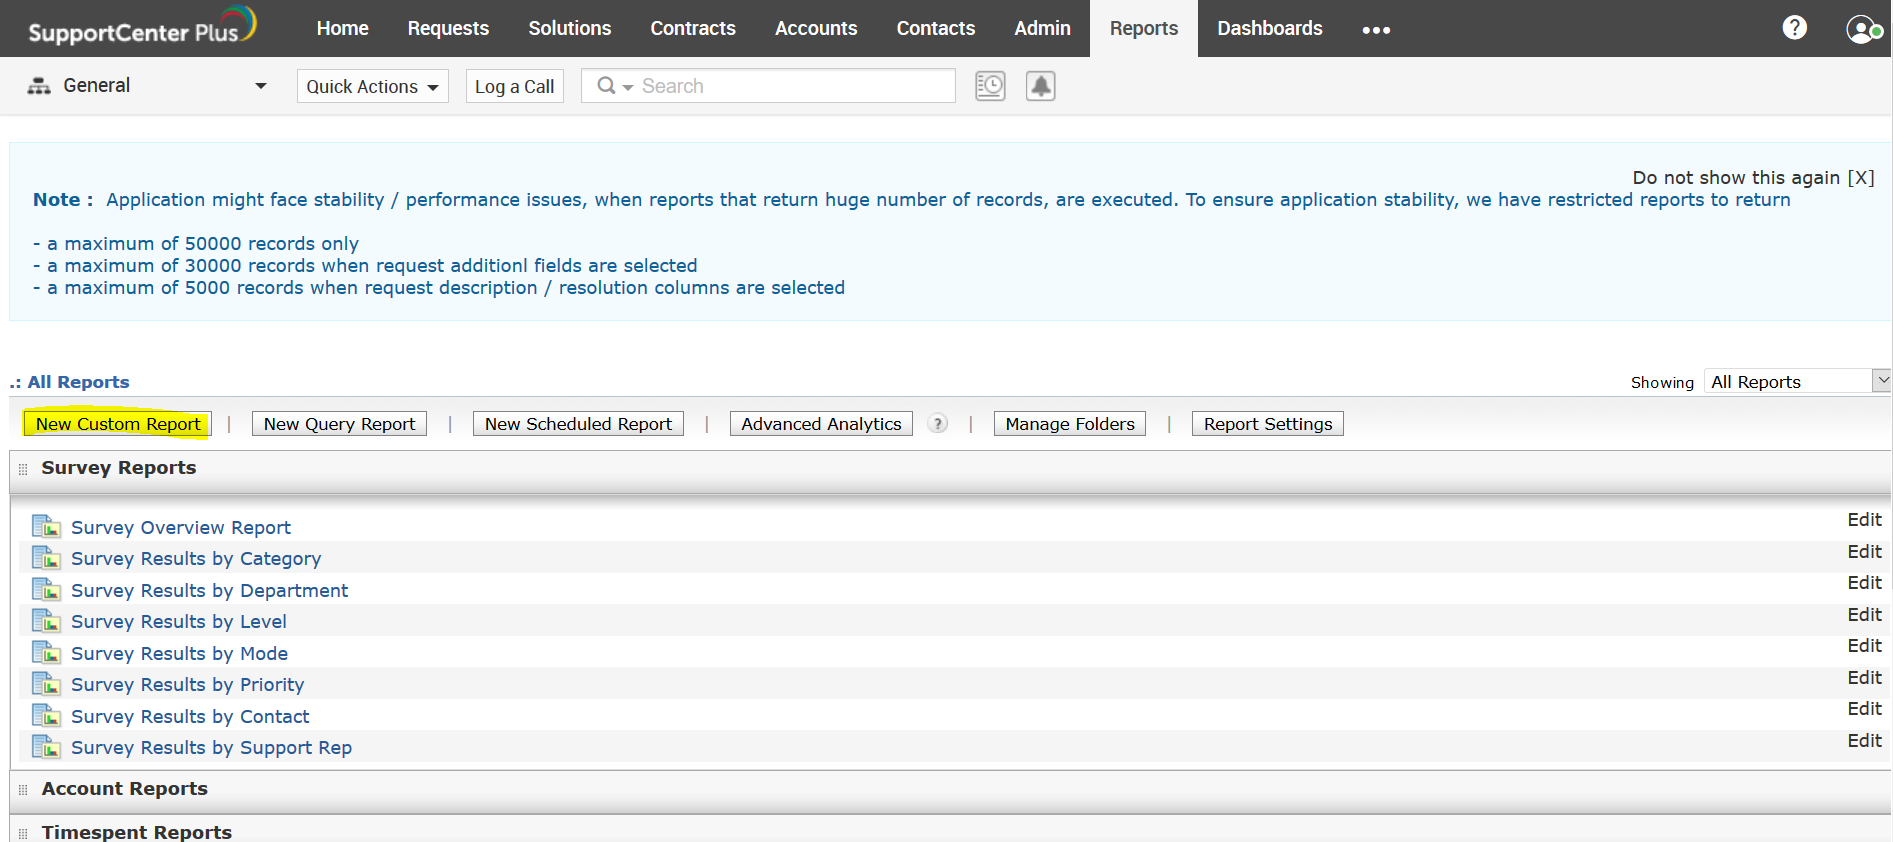Expand the Account Reports section
Screen dimensions: 1893x842
[x=124, y=789]
